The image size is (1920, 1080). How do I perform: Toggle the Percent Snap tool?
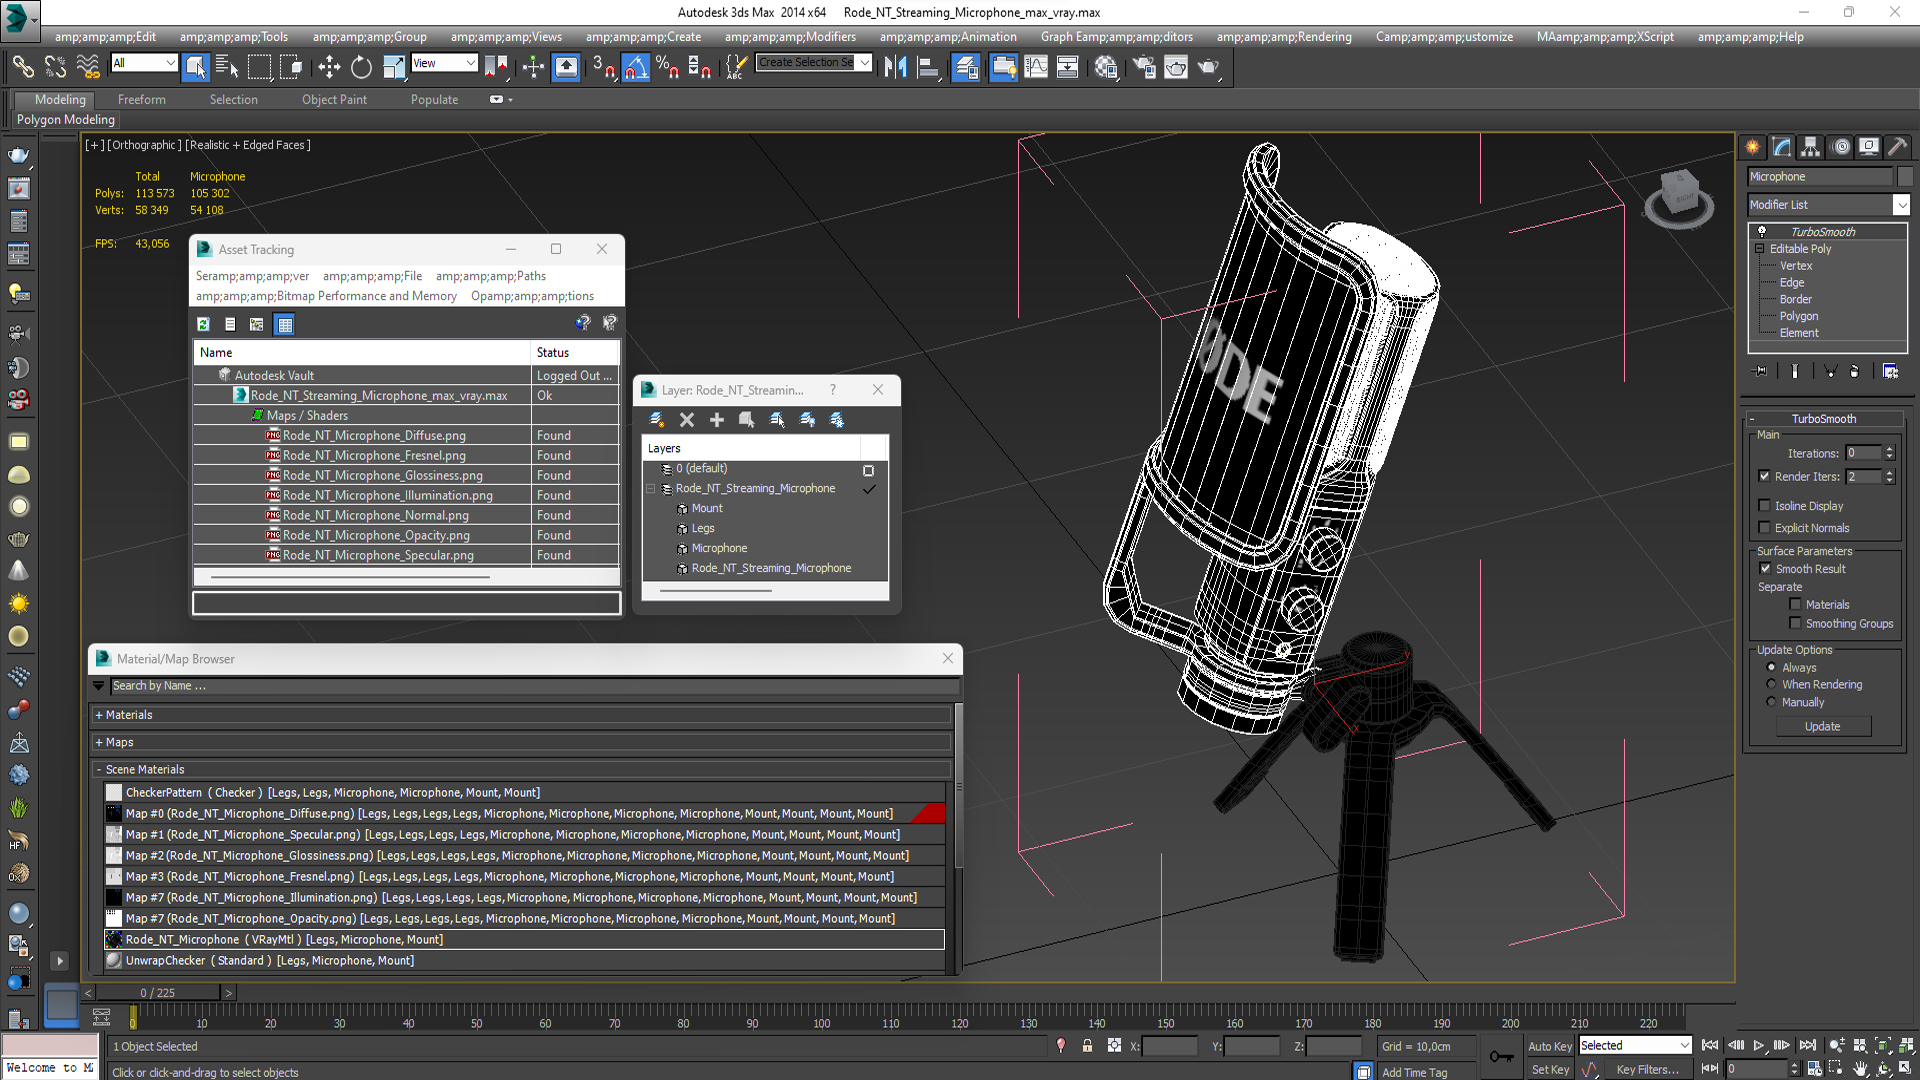(x=667, y=67)
